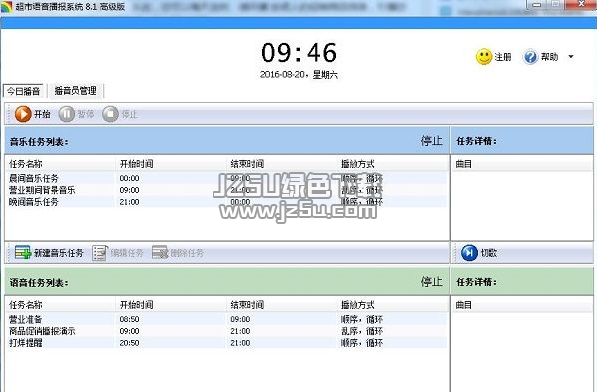Click start time 08:50 of 营业准备
The image size is (597, 392).
click(129, 319)
